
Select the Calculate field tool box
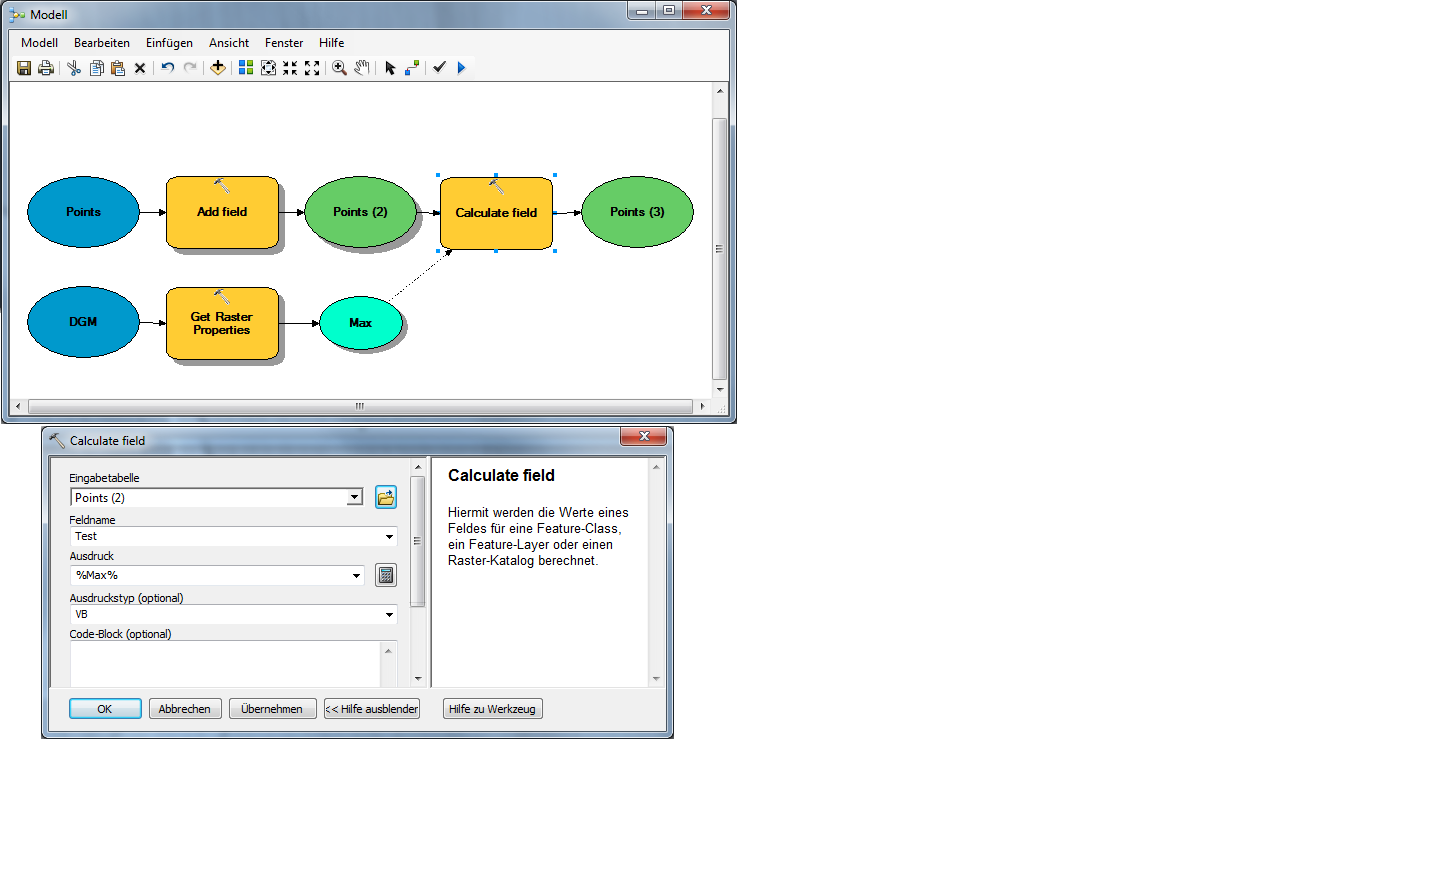(x=496, y=213)
